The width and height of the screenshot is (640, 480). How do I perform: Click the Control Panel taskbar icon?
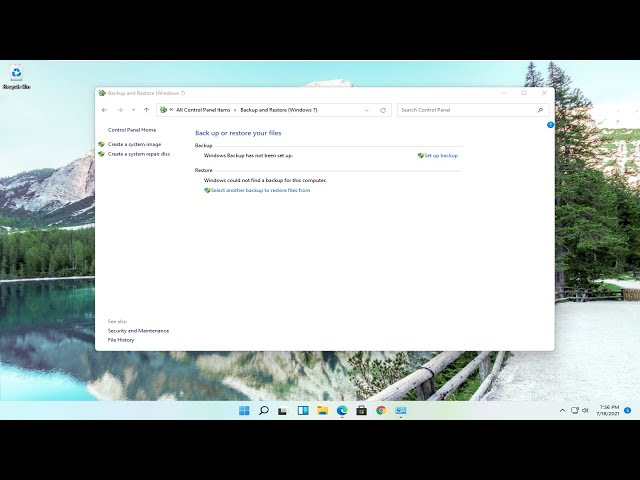pyautogui.click(x=401, y=410)
